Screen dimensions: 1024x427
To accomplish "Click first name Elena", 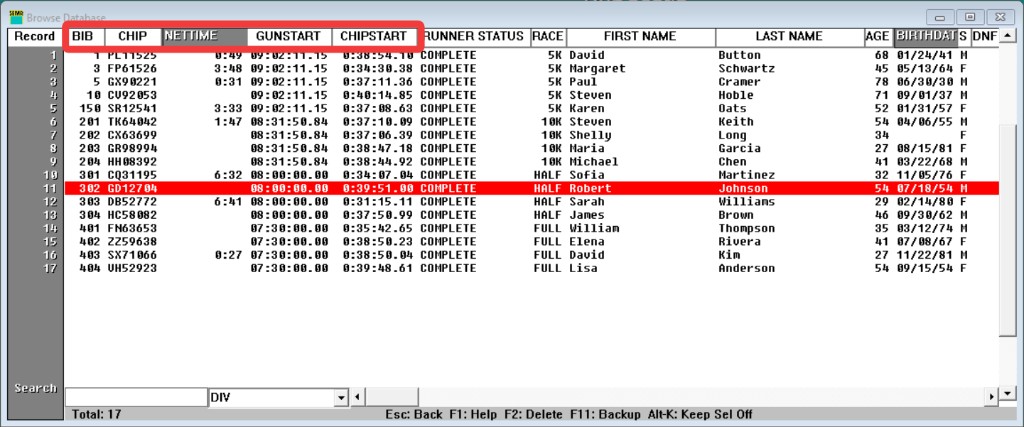I will click(x=586, y=242).
